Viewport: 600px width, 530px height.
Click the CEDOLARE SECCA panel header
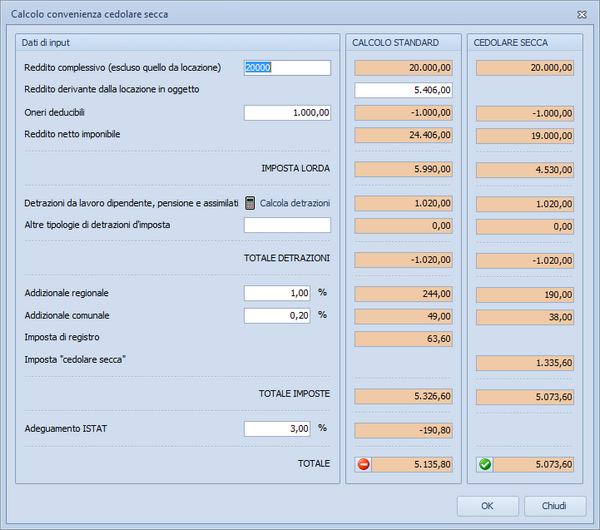[525, 42]
